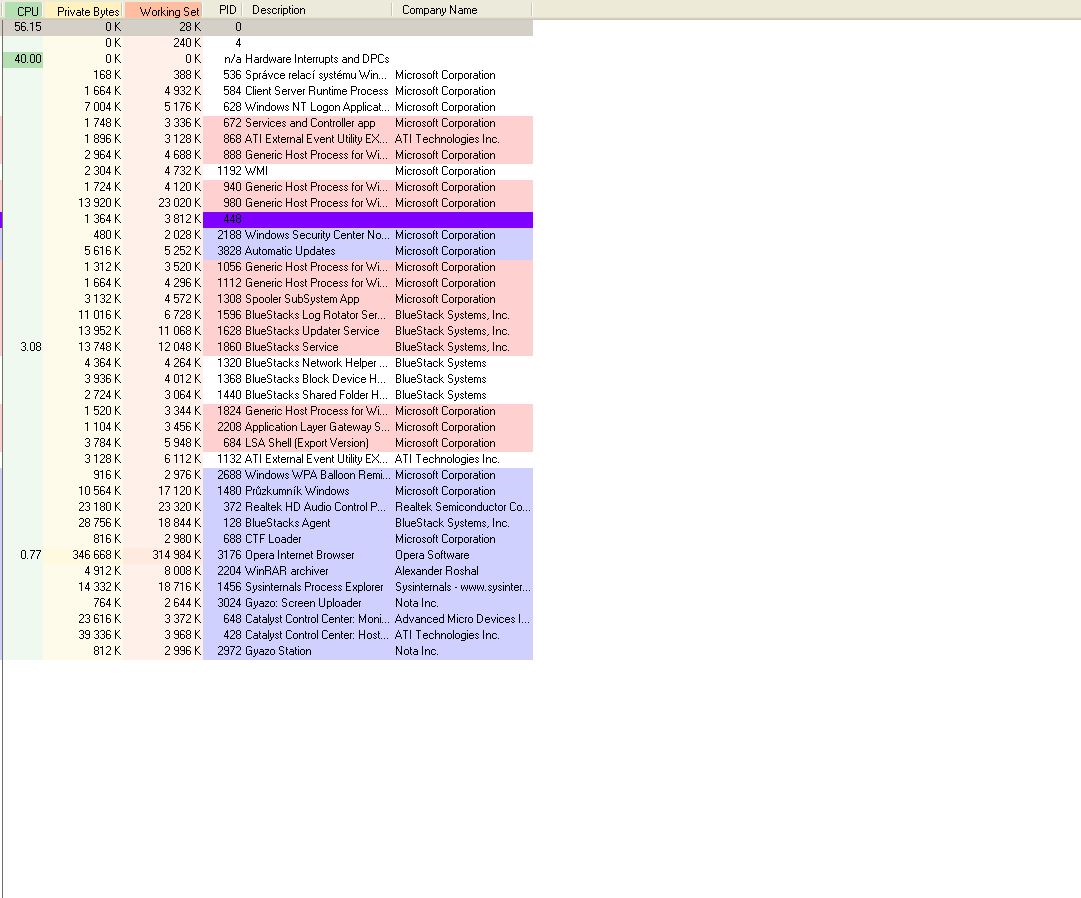Select the Windows WPA Balloon Reminder row
This screenshot has height=898, width=1081.
point(267,475)
